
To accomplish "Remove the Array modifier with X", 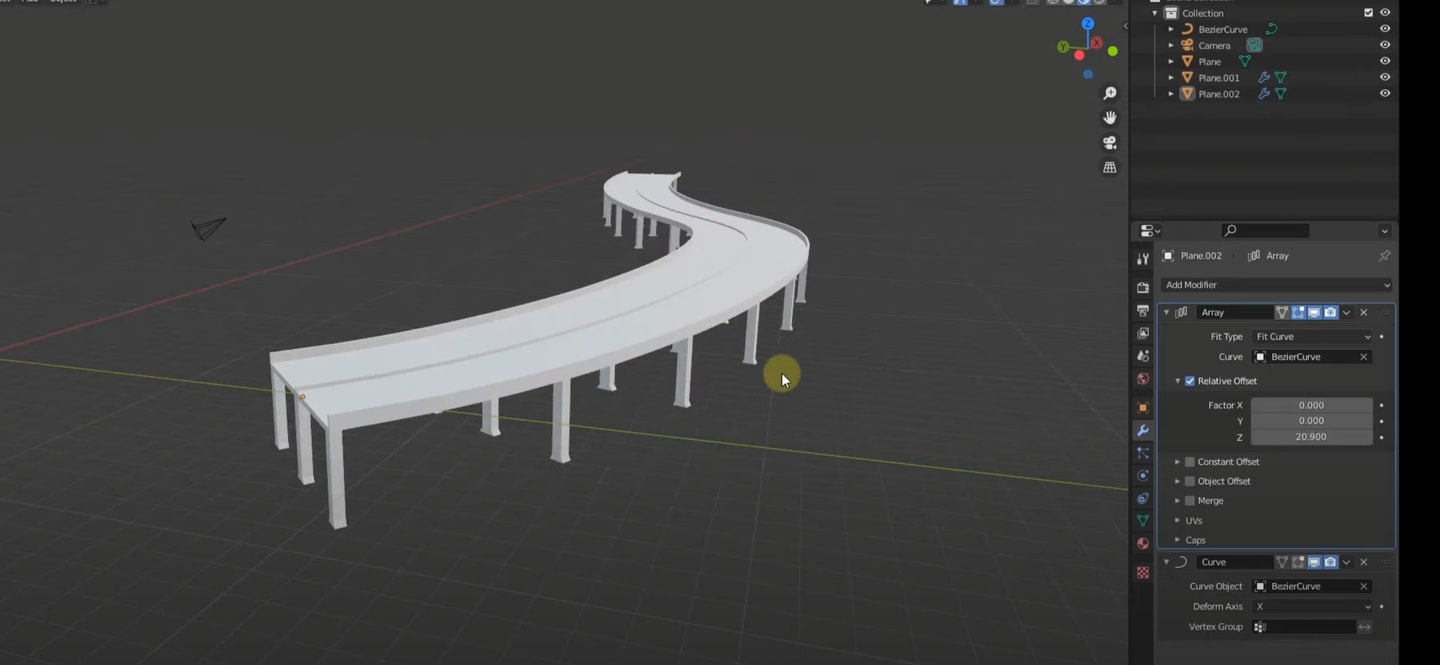I will tap(1363, 313).
